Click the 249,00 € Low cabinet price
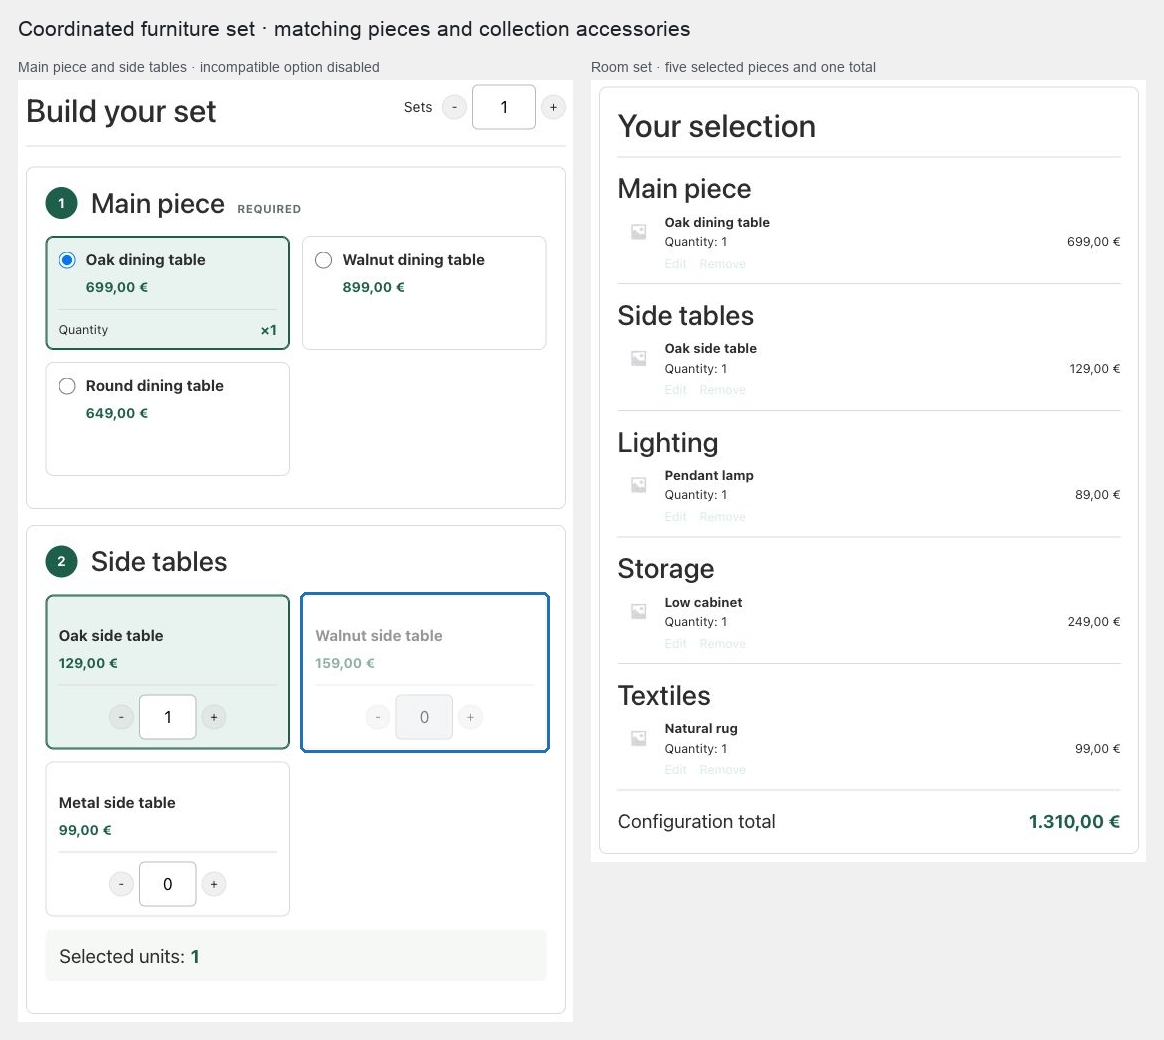This screenshot has width=1164, height=1040. [1093, 622]
